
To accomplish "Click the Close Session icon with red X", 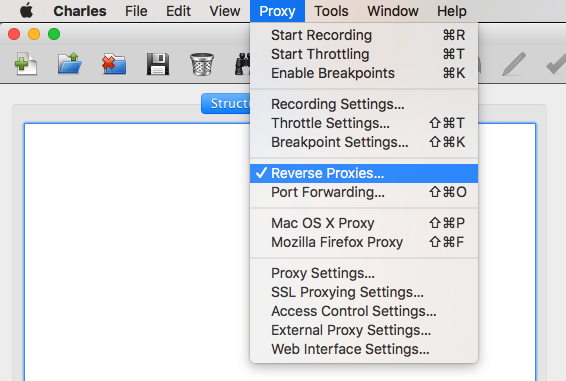I will click(x=114, y=64).
